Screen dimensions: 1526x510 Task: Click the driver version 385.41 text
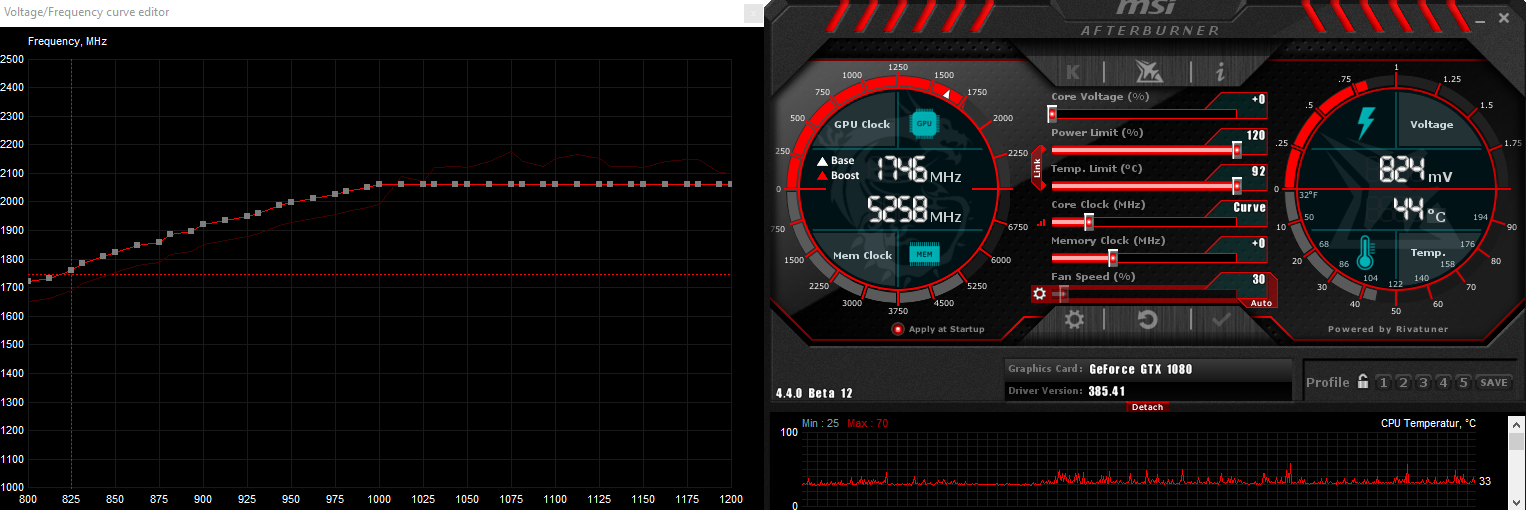pos(1107,391)
